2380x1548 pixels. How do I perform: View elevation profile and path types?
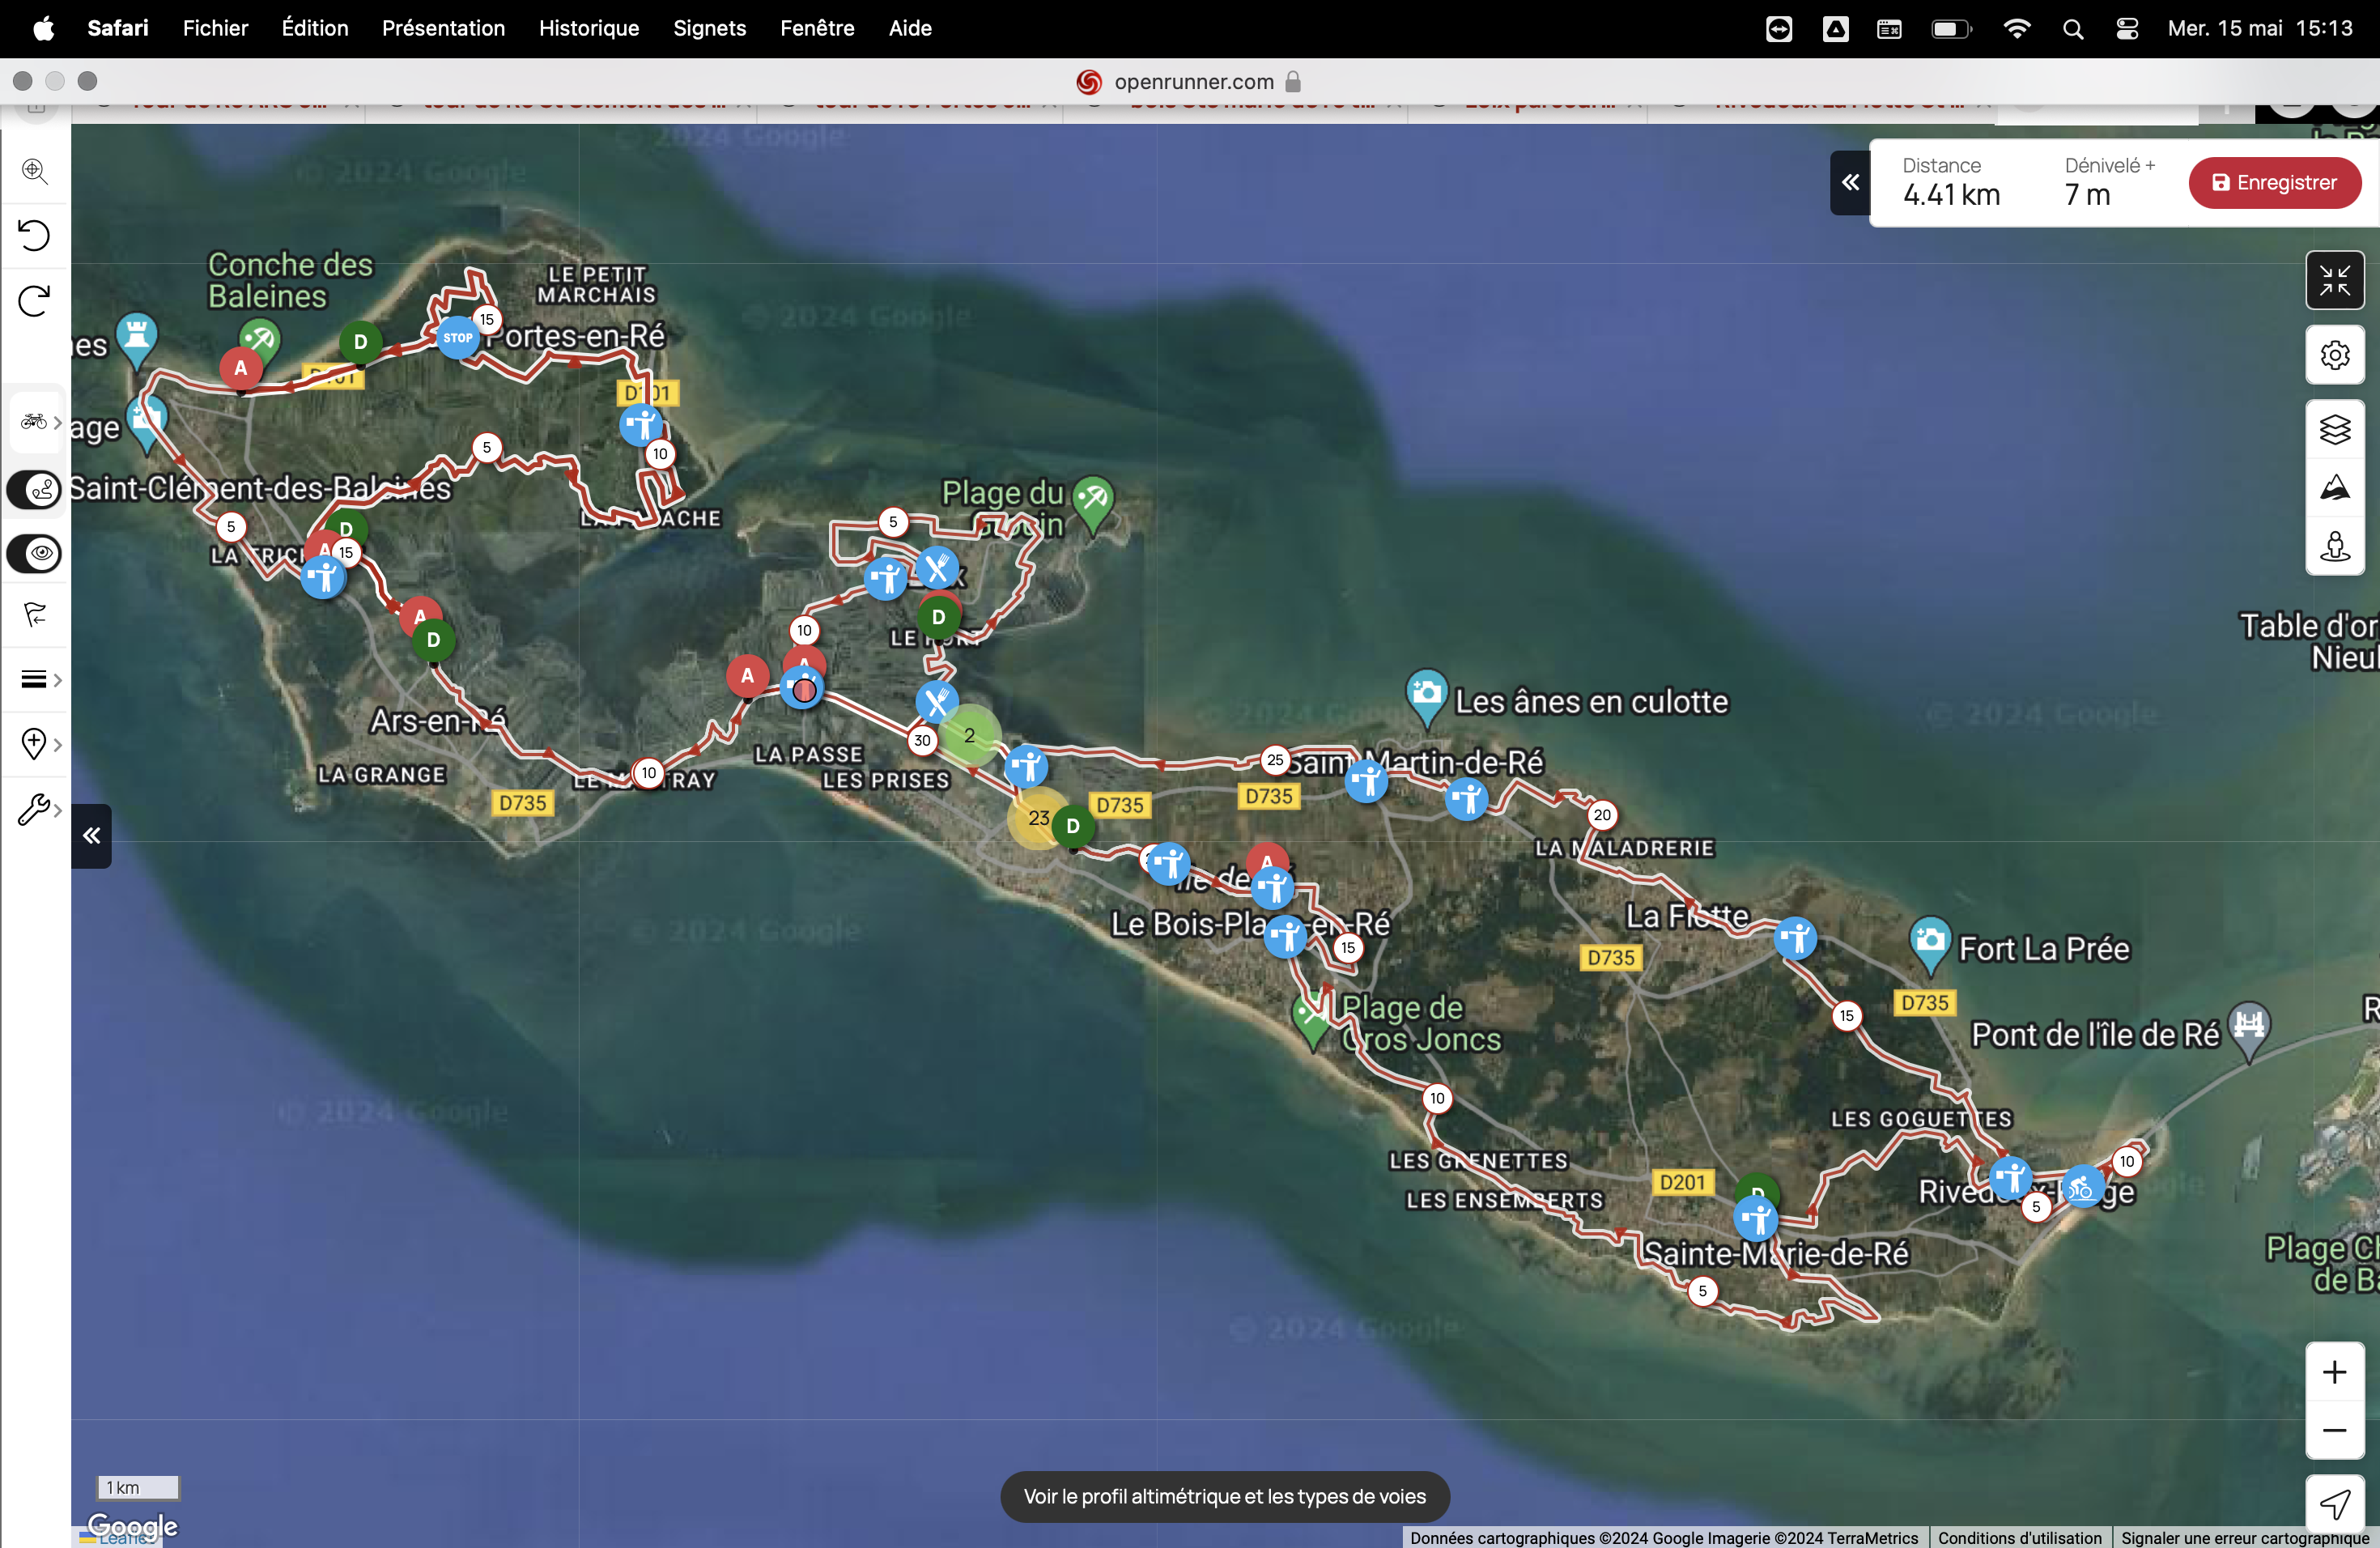coord(1224,1496)
